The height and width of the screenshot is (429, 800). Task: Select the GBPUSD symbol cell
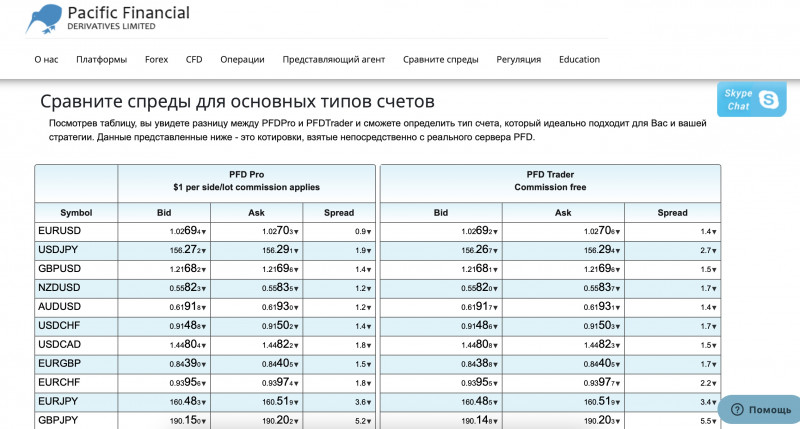[x=76, y=269]
